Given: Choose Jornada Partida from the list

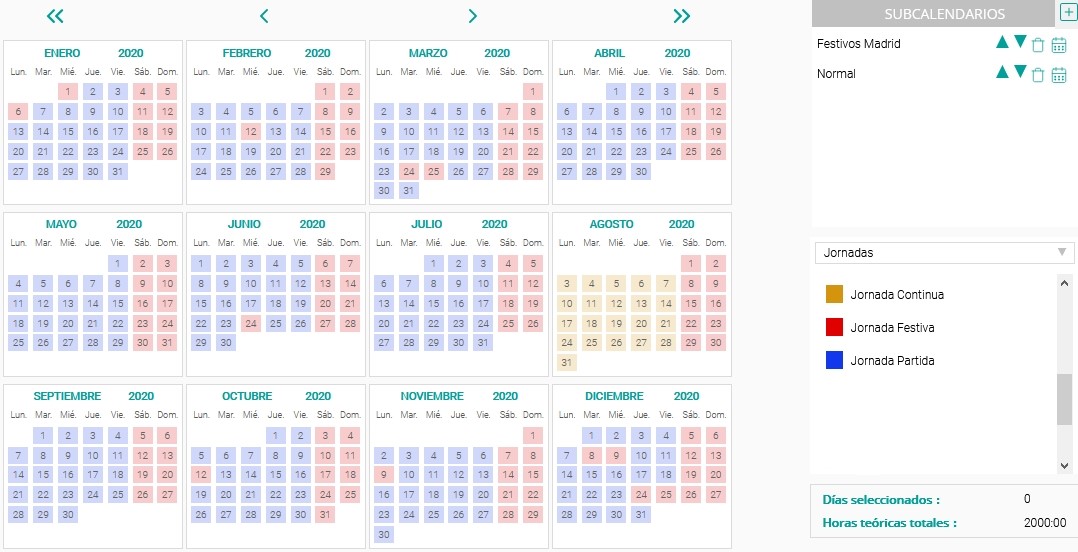Looking at the screenshot, I should [892, 360].
